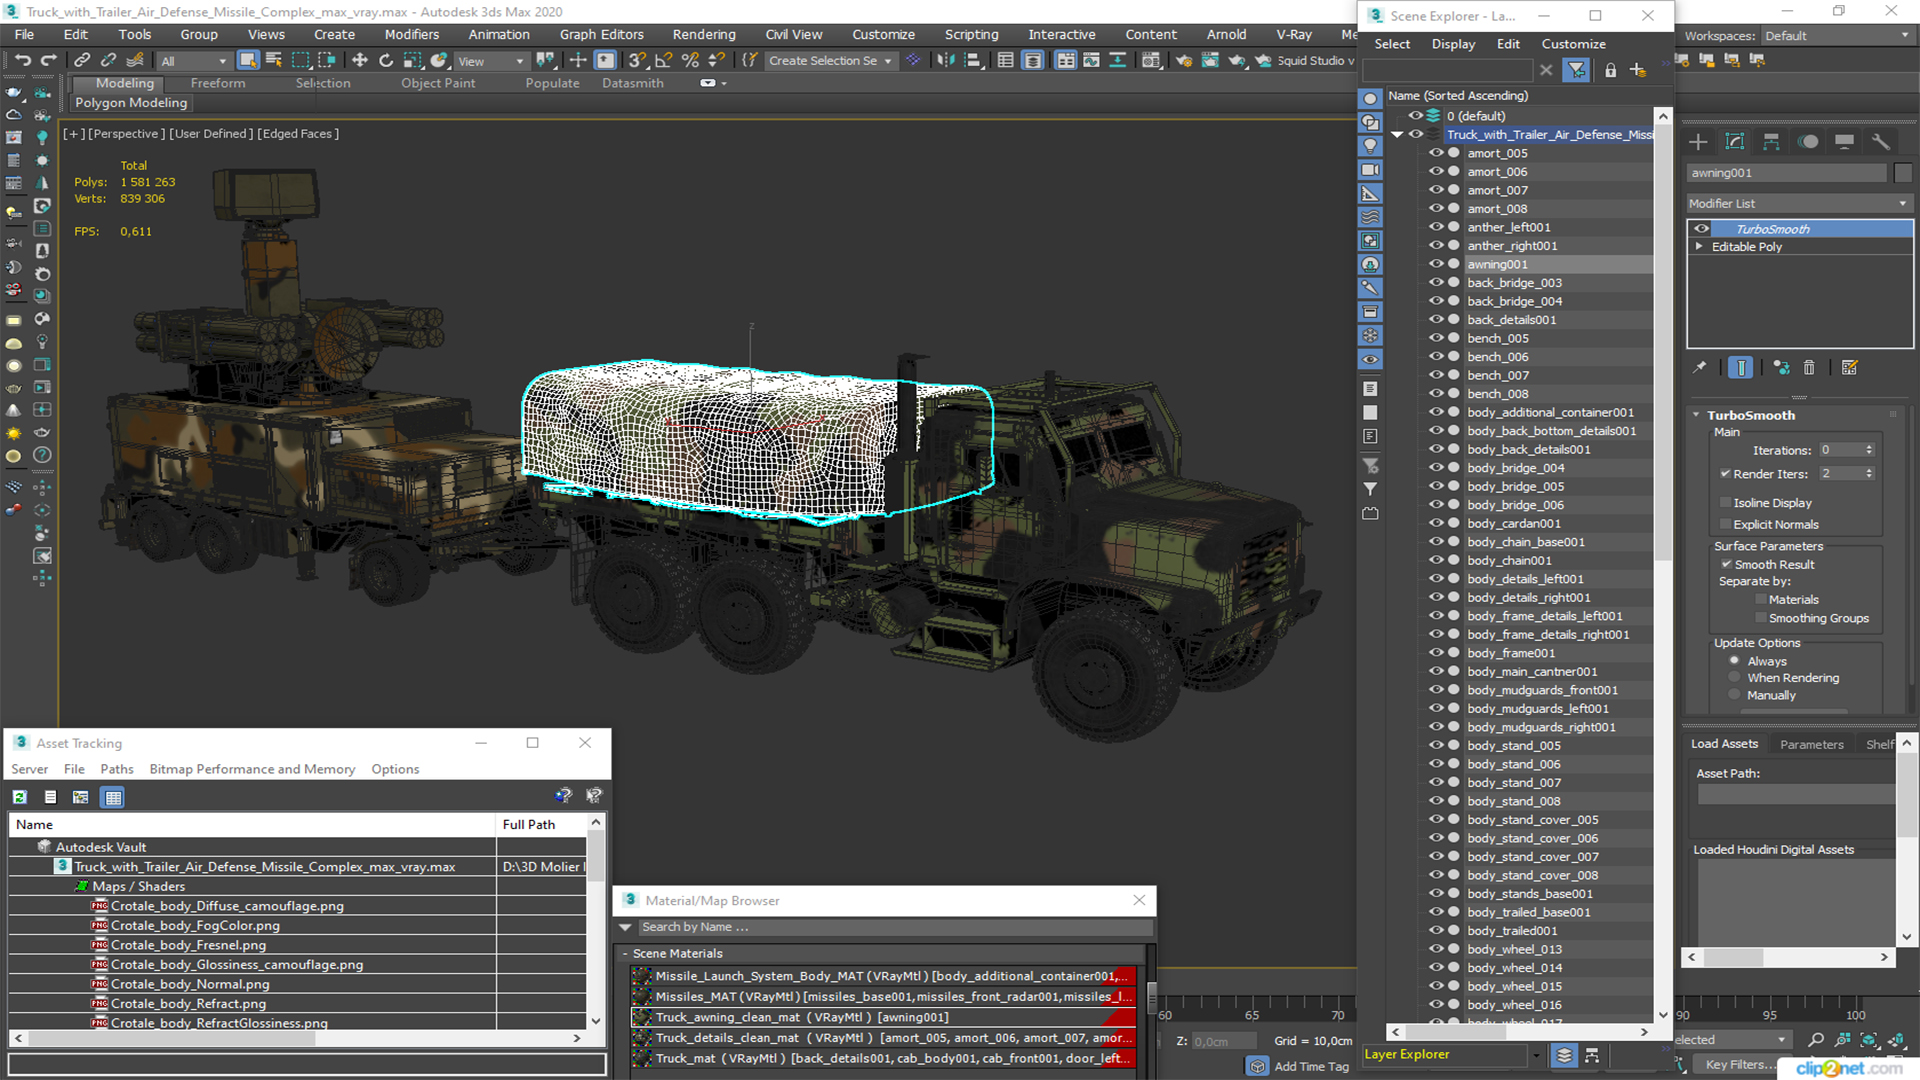Check Separate by Smoothing Groups option

pos(1761,619)
